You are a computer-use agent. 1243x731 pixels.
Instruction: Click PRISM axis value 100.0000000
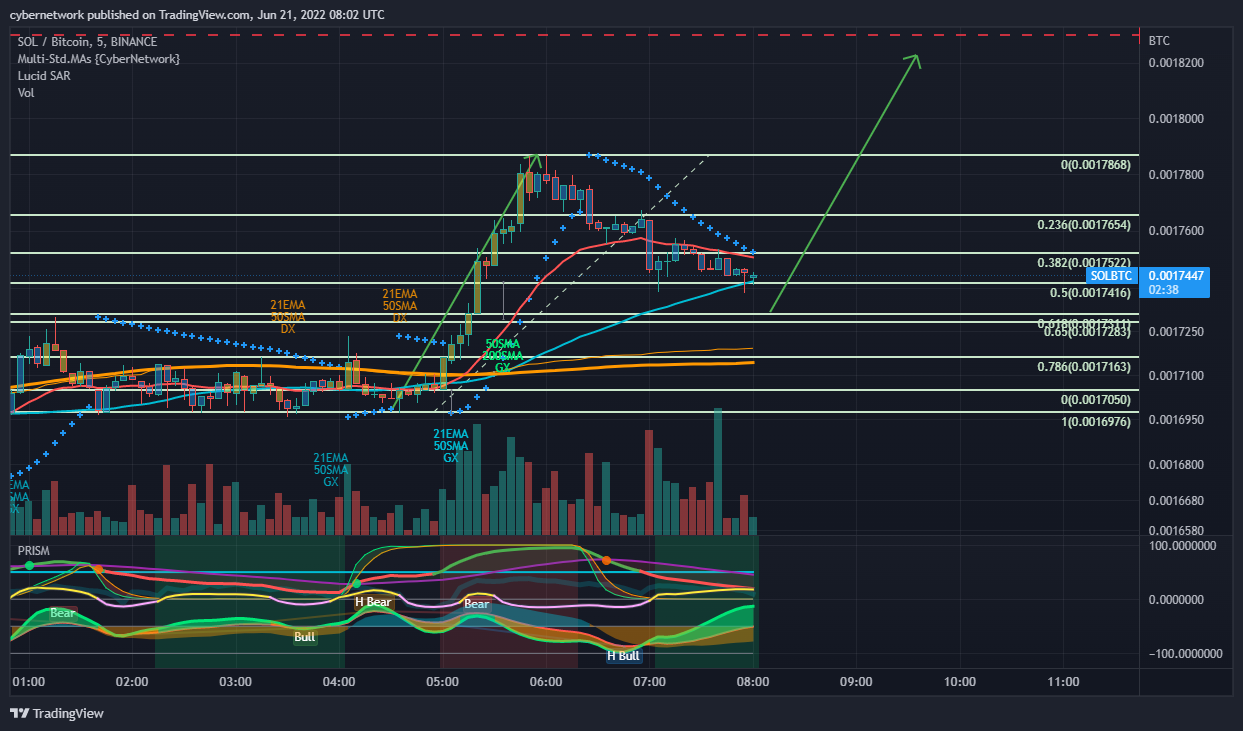[x=1182, y=546]
